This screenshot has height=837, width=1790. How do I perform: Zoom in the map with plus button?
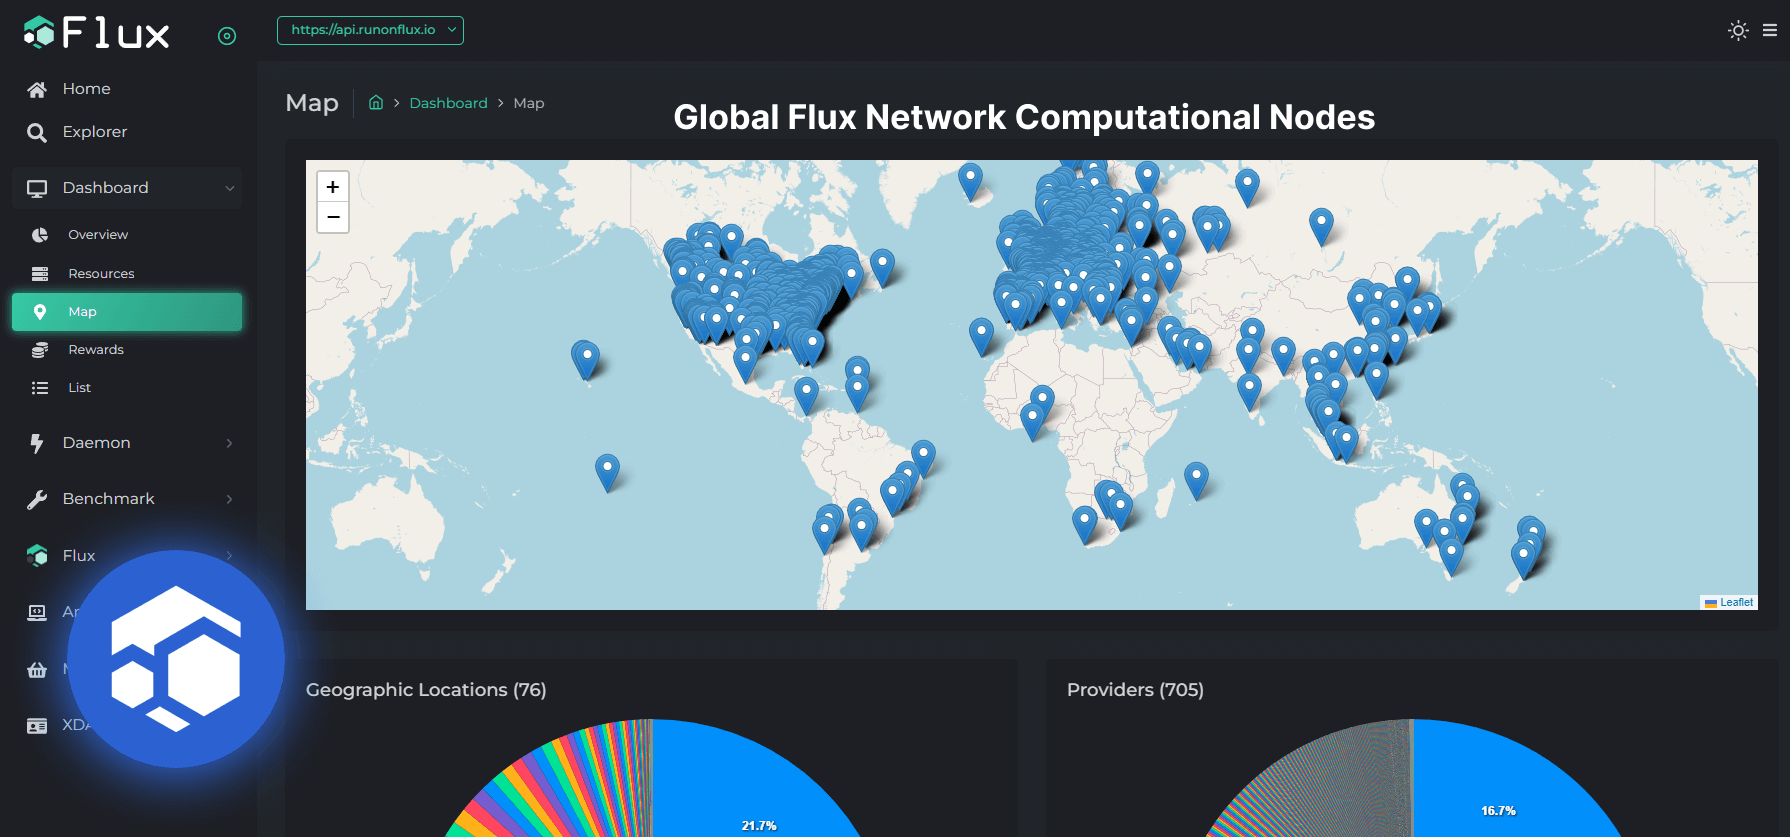[x=333, y=187]
